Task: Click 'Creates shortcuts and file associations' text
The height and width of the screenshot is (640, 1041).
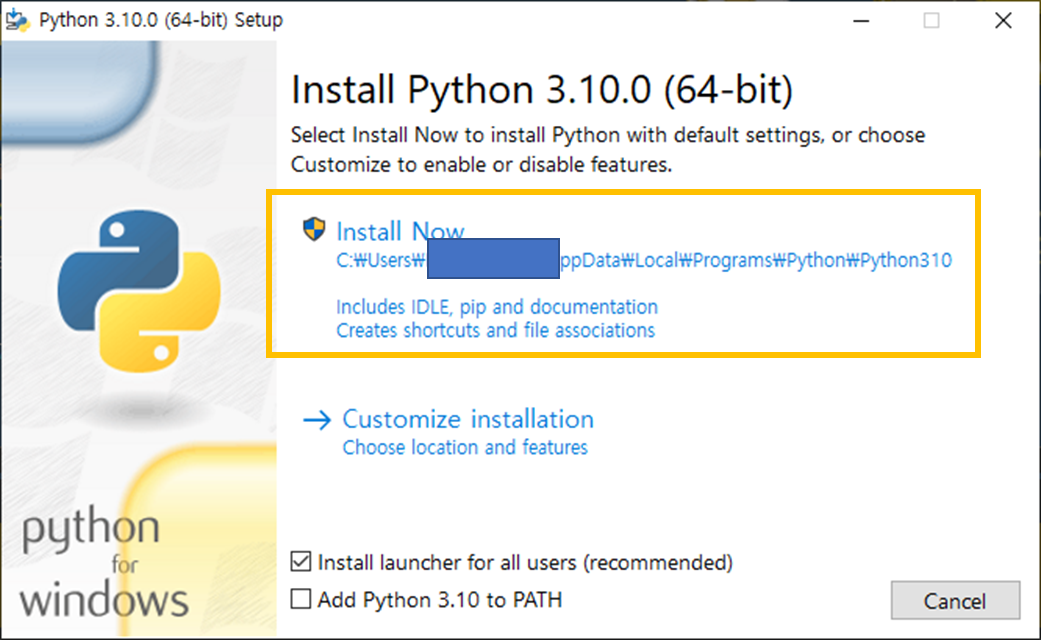Action: coord(495,330)
